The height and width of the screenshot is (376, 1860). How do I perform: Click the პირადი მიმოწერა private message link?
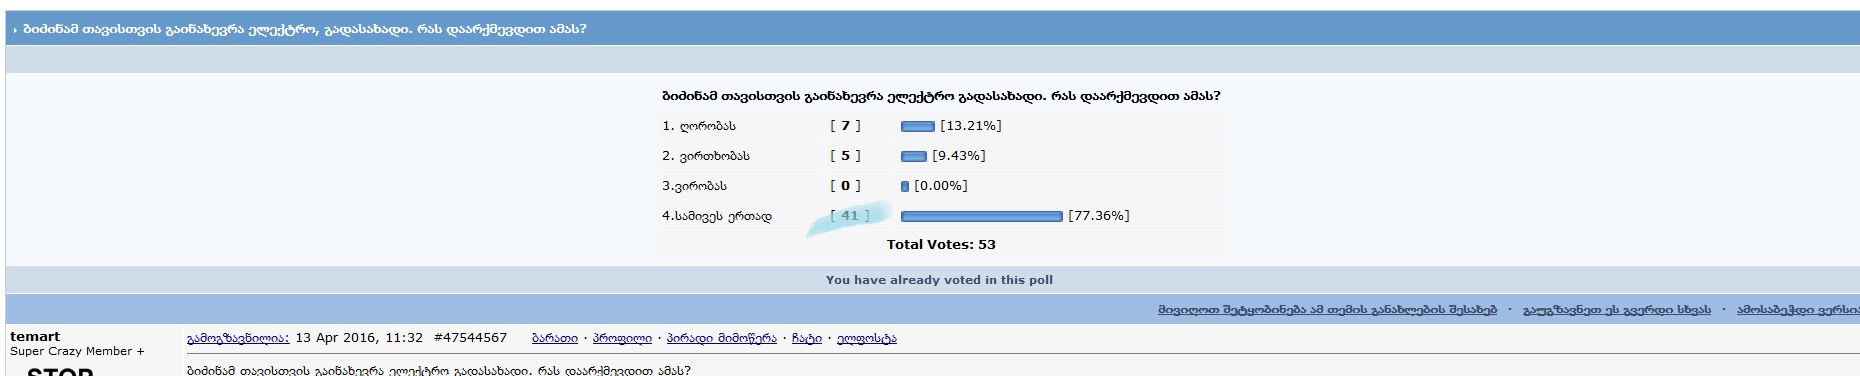722,339
